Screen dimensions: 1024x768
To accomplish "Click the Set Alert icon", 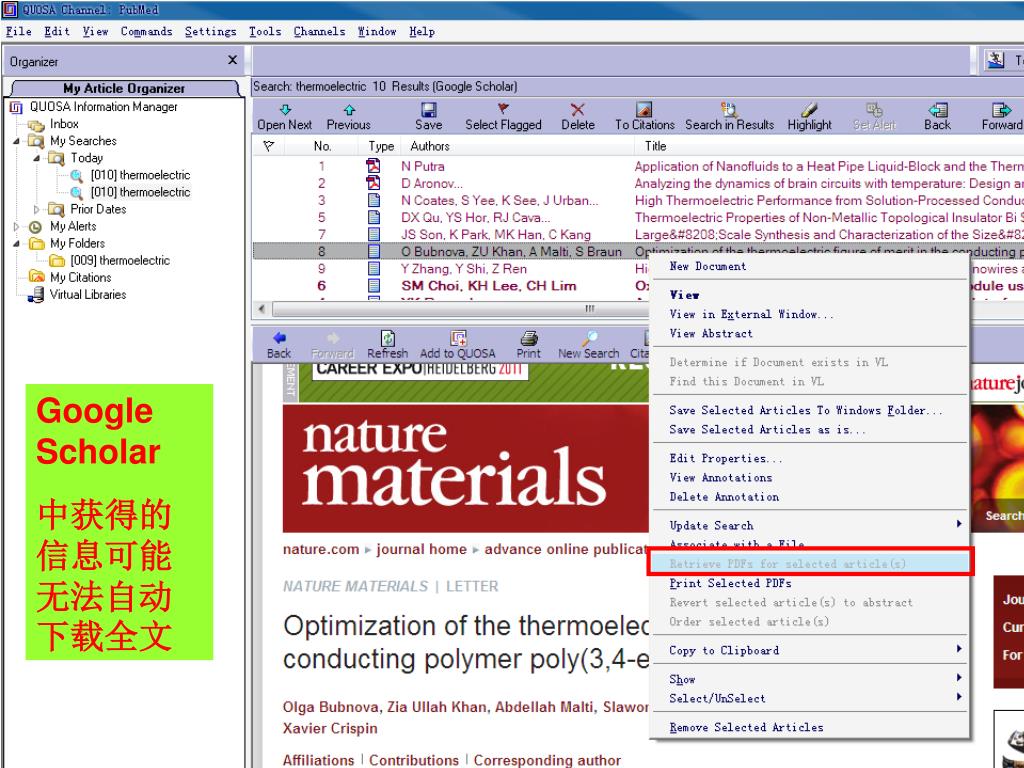I will point(874,109).
